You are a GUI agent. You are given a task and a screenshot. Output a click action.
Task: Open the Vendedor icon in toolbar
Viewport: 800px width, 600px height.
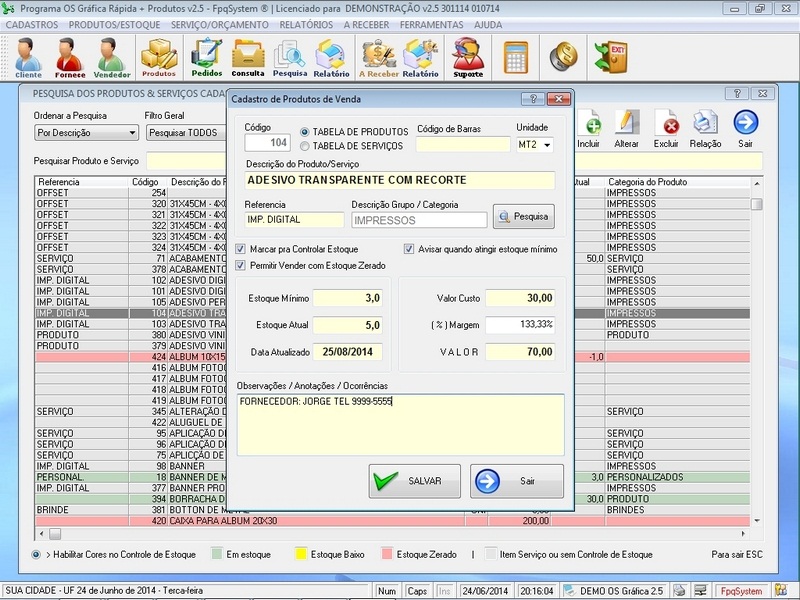point(112,58)
